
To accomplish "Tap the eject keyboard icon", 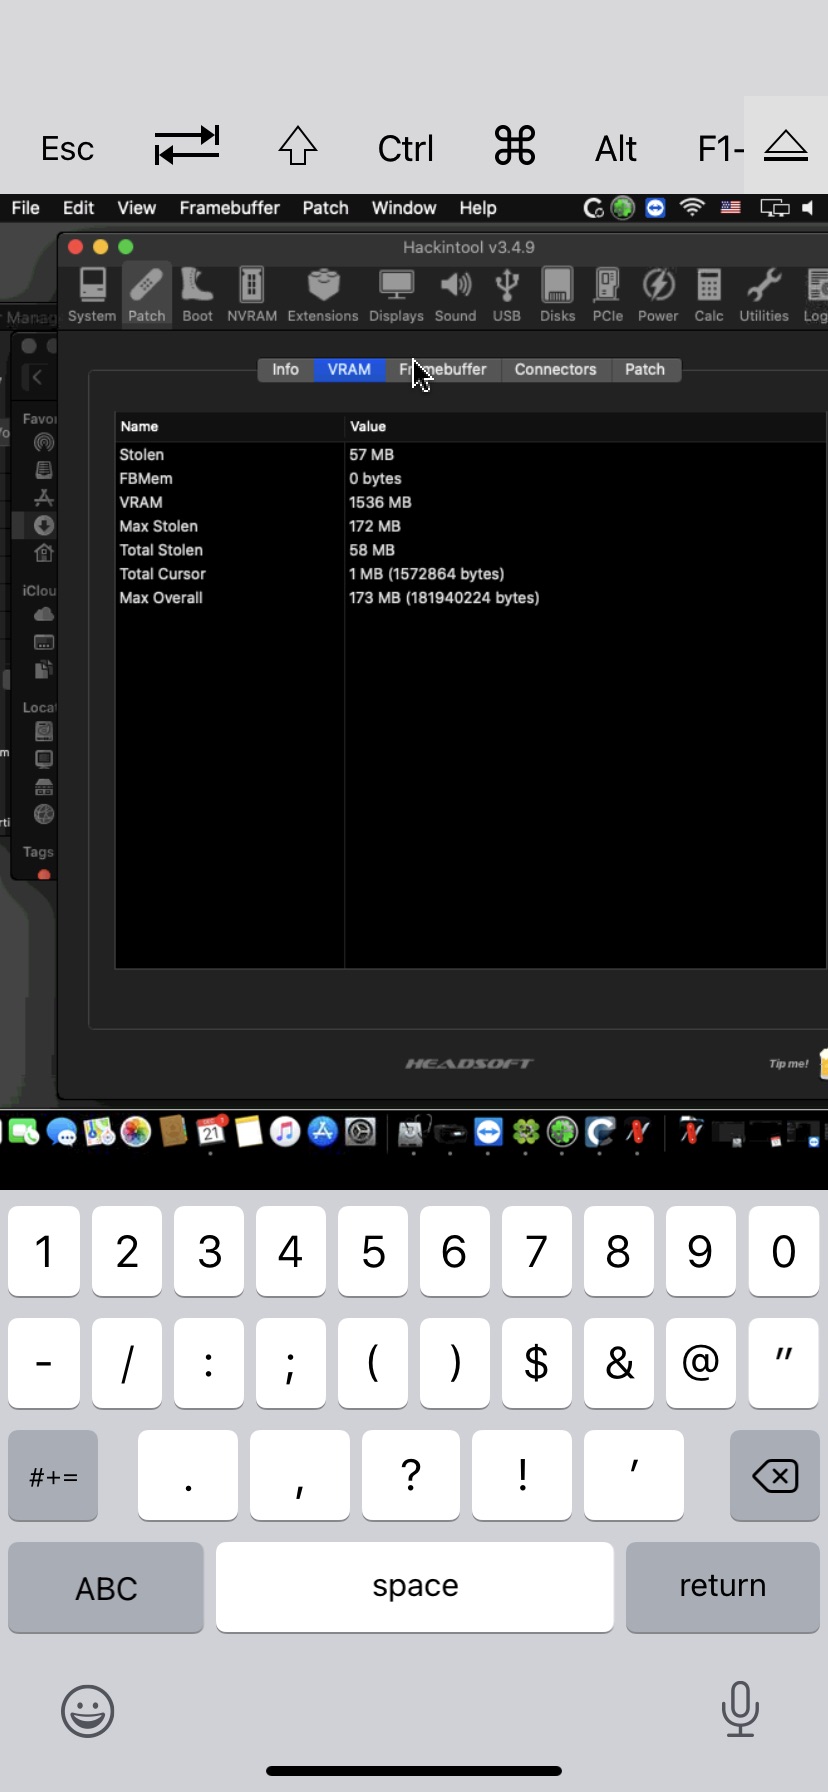I will point(786,146).
